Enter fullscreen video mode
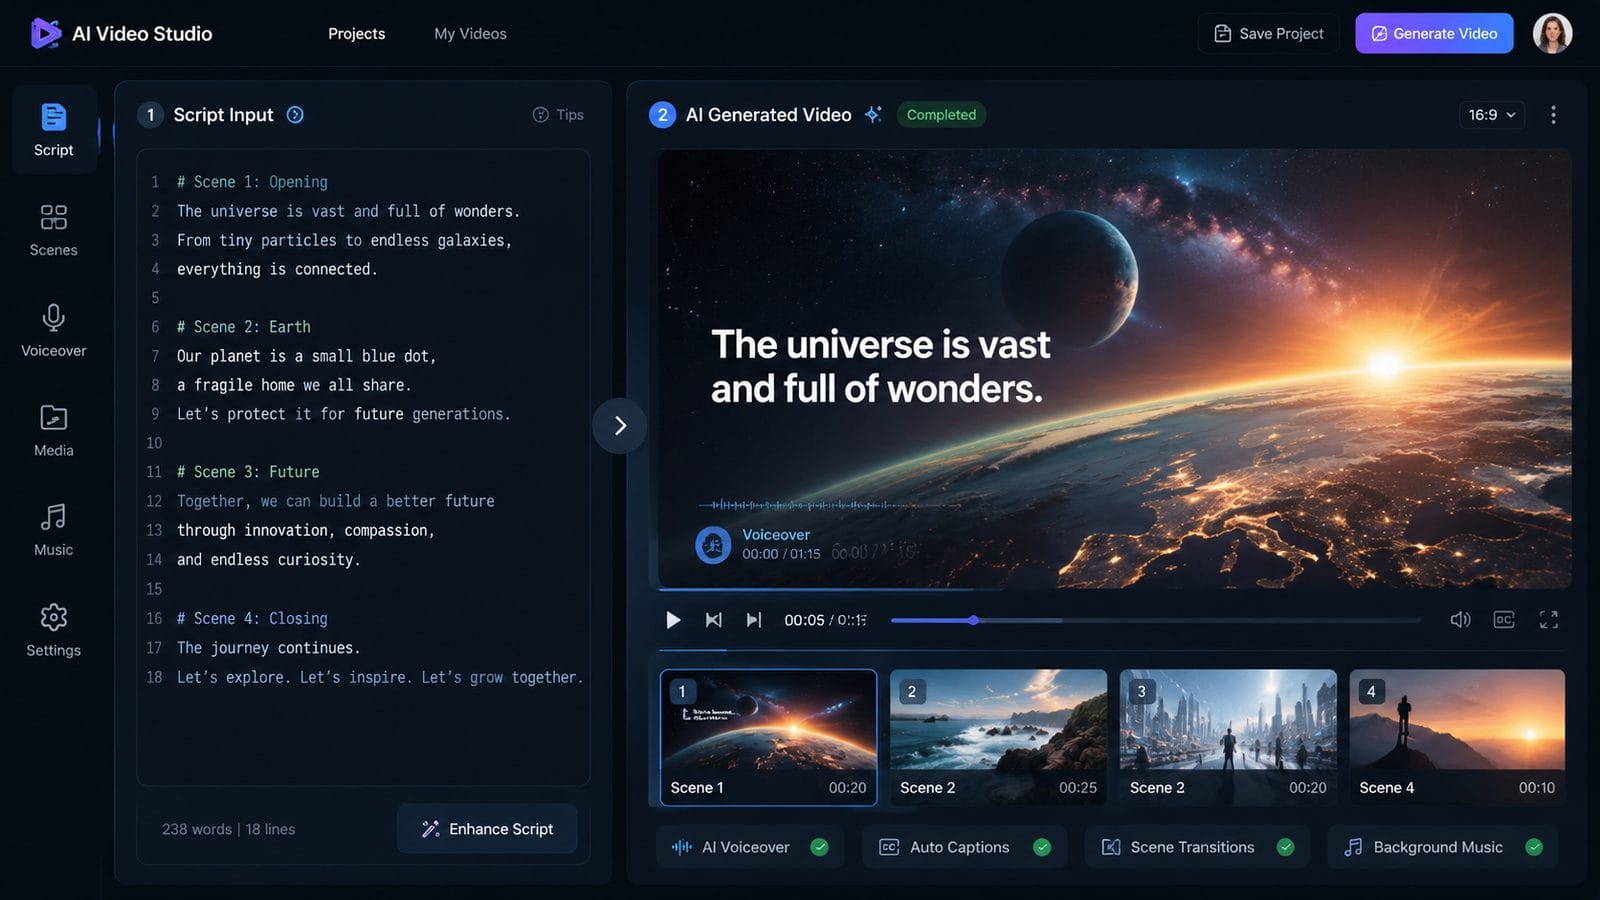 pyautogui.click(x=1549, y=620)
